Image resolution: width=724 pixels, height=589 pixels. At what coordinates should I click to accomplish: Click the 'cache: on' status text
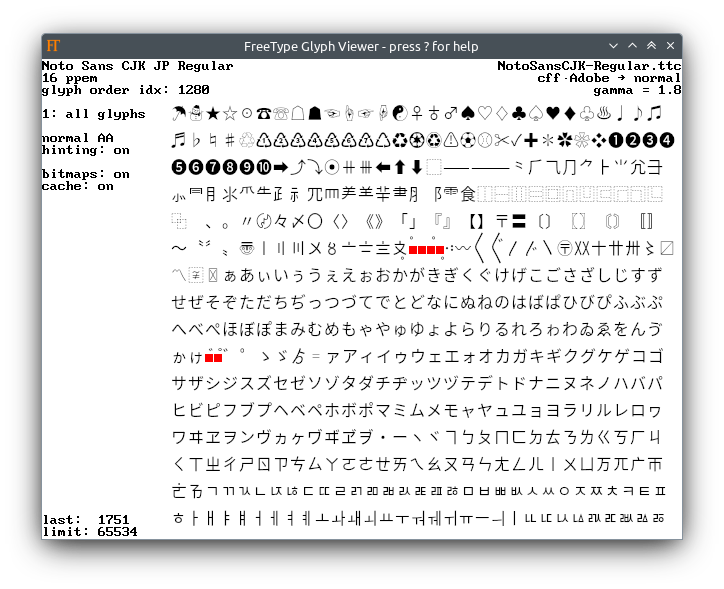click(x=78, y=186)
